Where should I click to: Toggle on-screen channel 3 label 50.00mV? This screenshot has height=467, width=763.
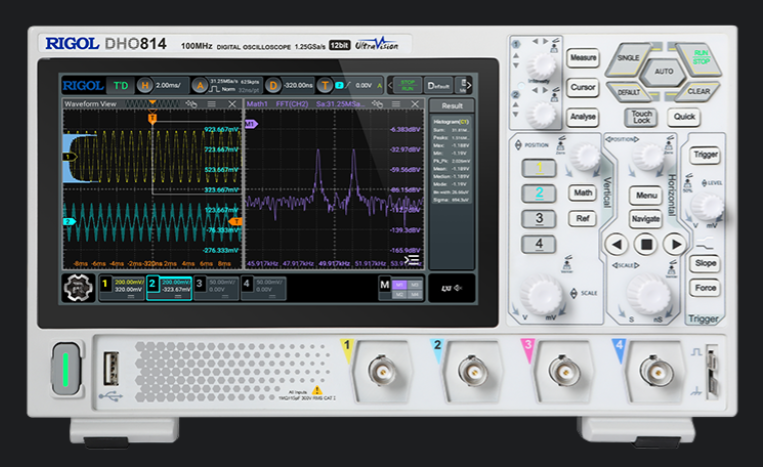click(216, 288)
